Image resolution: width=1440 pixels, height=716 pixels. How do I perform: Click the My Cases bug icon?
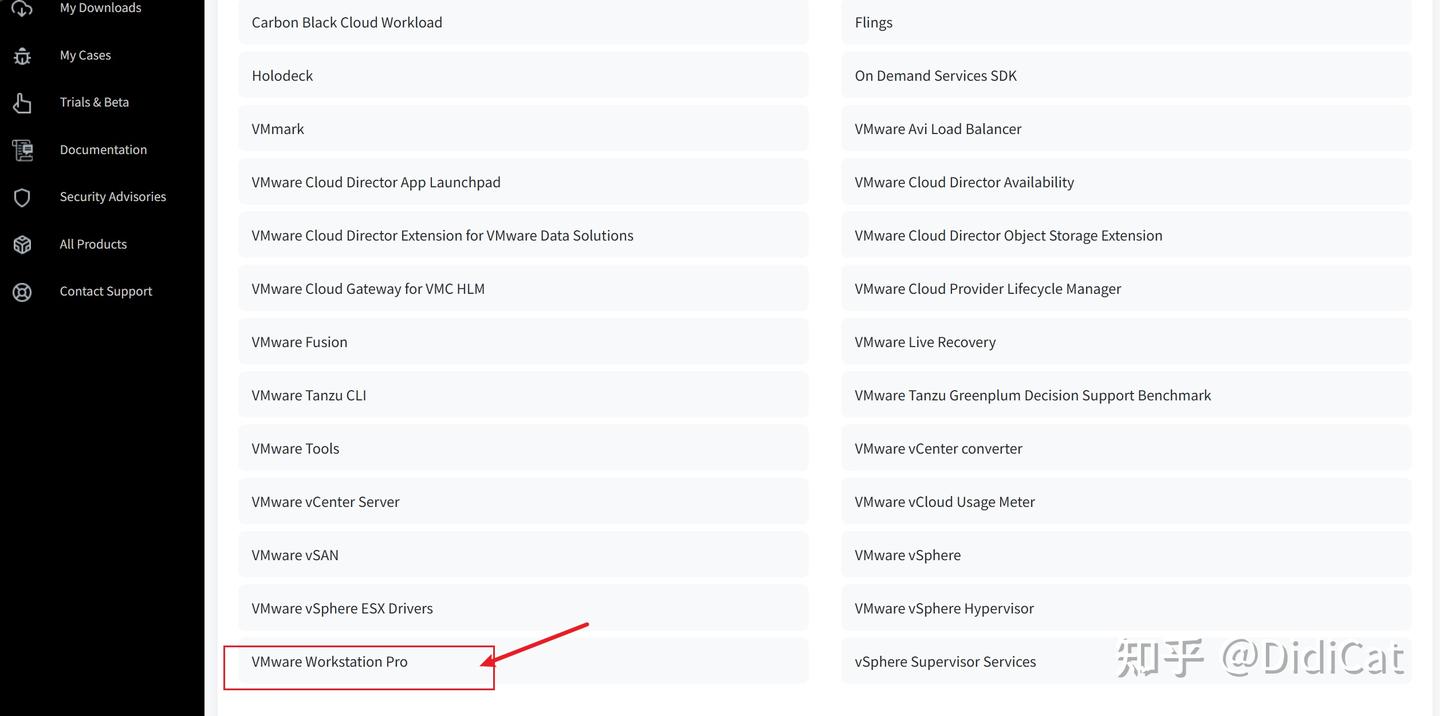coord(22,55)
